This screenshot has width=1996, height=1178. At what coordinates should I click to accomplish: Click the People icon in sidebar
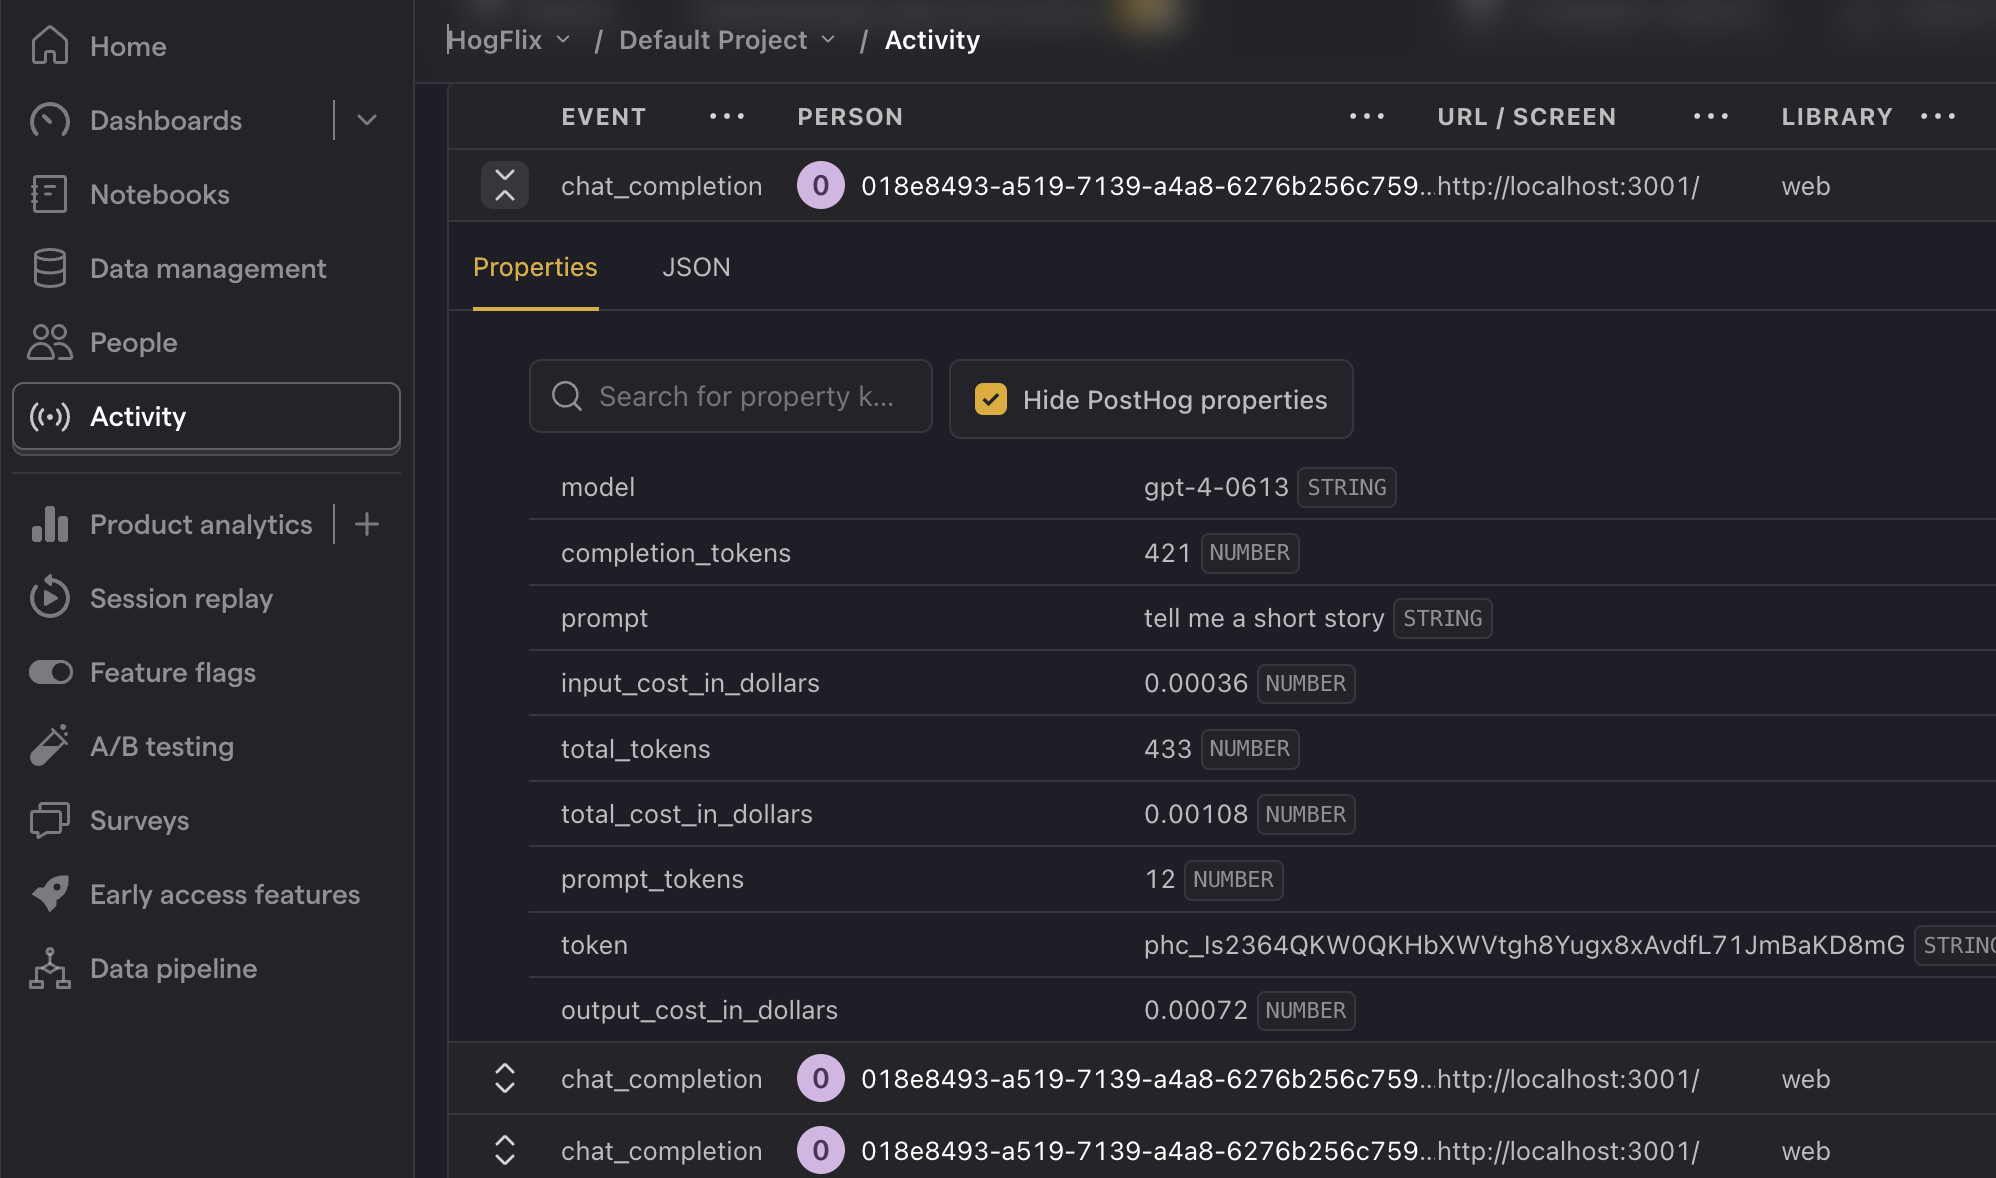point(49,342)
